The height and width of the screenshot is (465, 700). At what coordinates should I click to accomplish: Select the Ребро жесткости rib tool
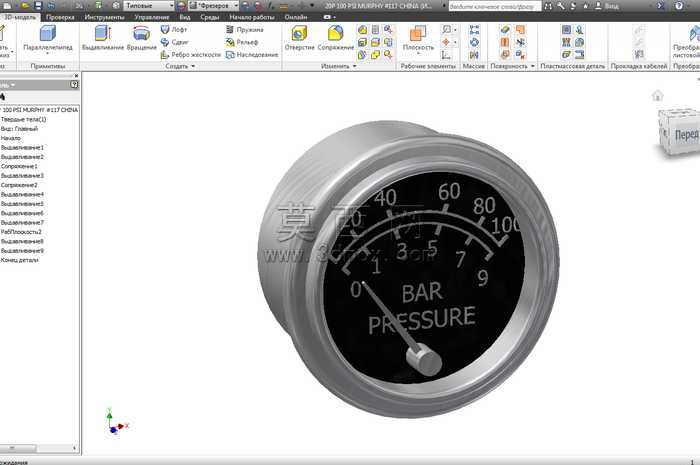(x=191, y=54)
